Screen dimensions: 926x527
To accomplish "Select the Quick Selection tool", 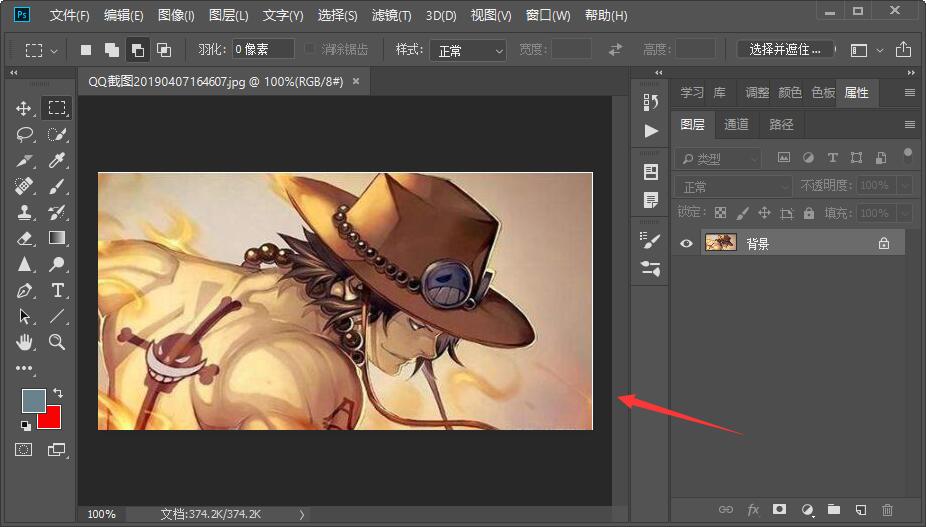I will 57,134.
